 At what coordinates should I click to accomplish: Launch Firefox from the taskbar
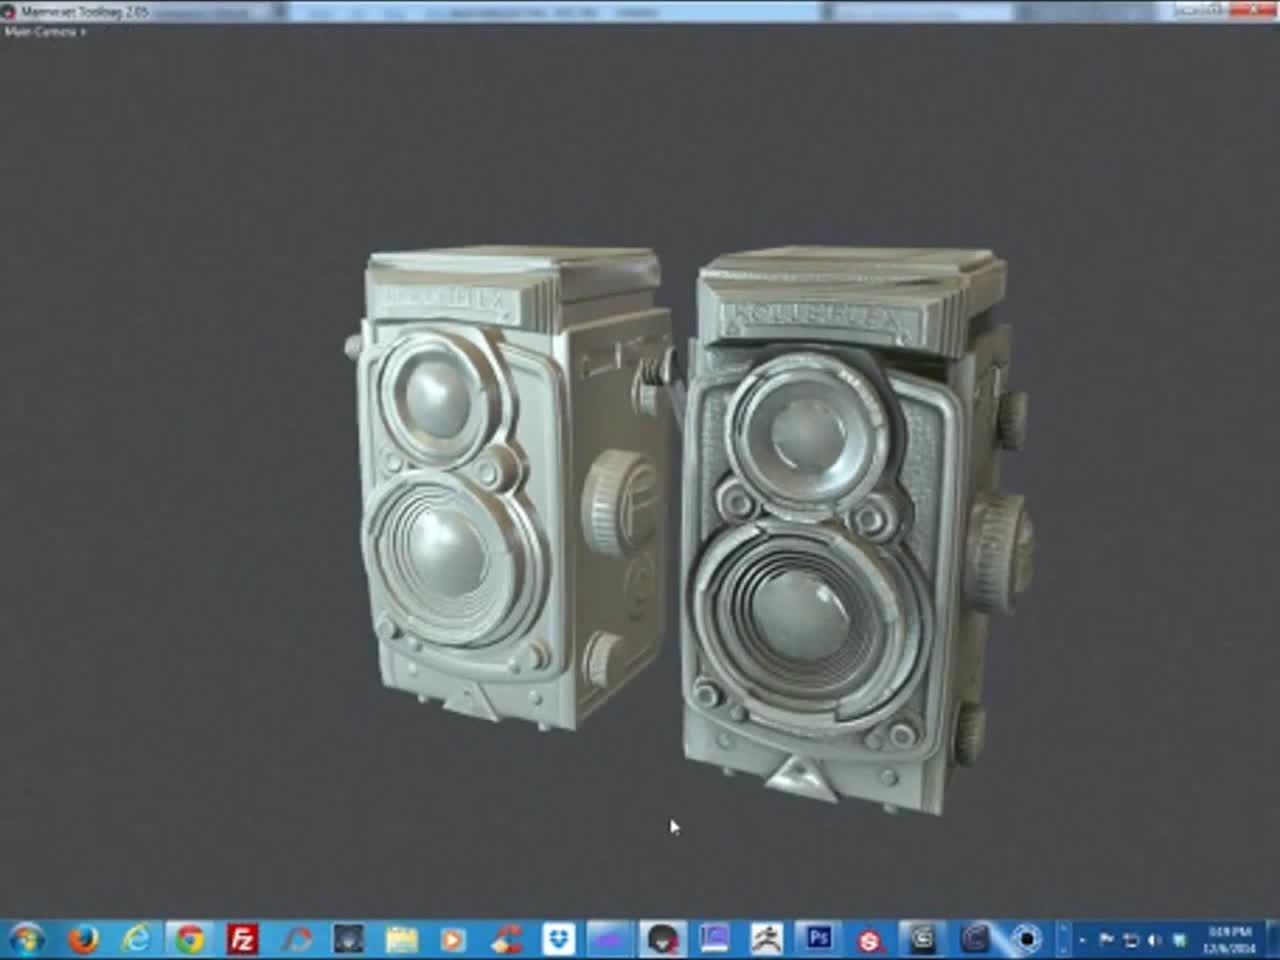coord(84,939)
